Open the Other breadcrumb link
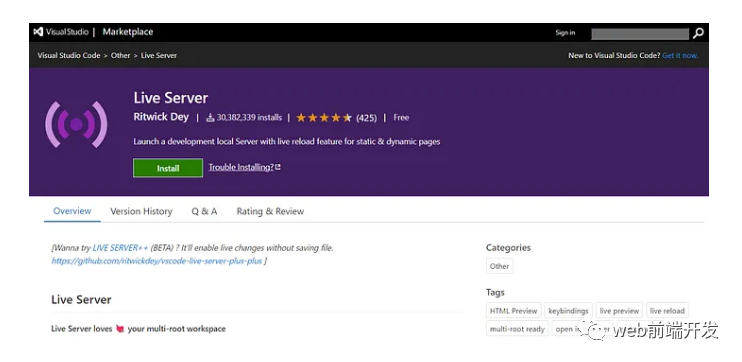 coord(120,55)
